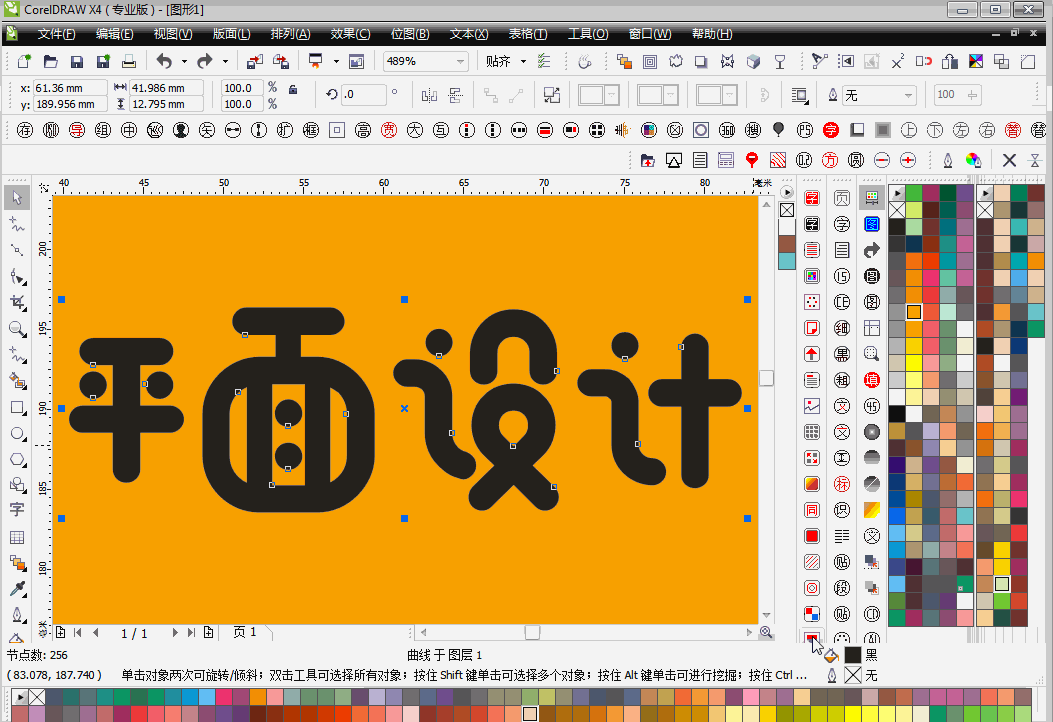Screen dimensions: 1053x722
Task: Select the Ellipse tool
Action: pos(17,434)
